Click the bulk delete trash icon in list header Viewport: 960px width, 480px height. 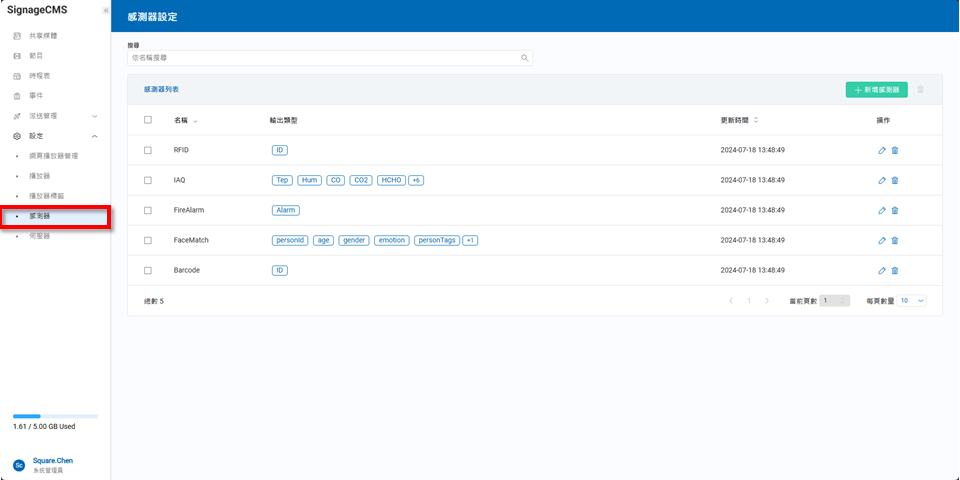921,90
